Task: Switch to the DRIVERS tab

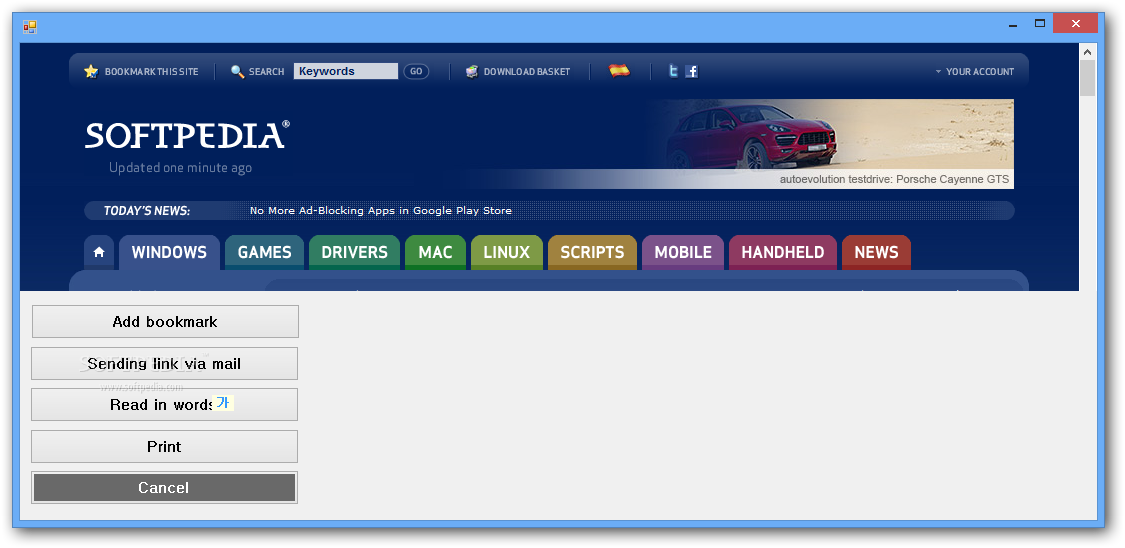Action: 354,252
